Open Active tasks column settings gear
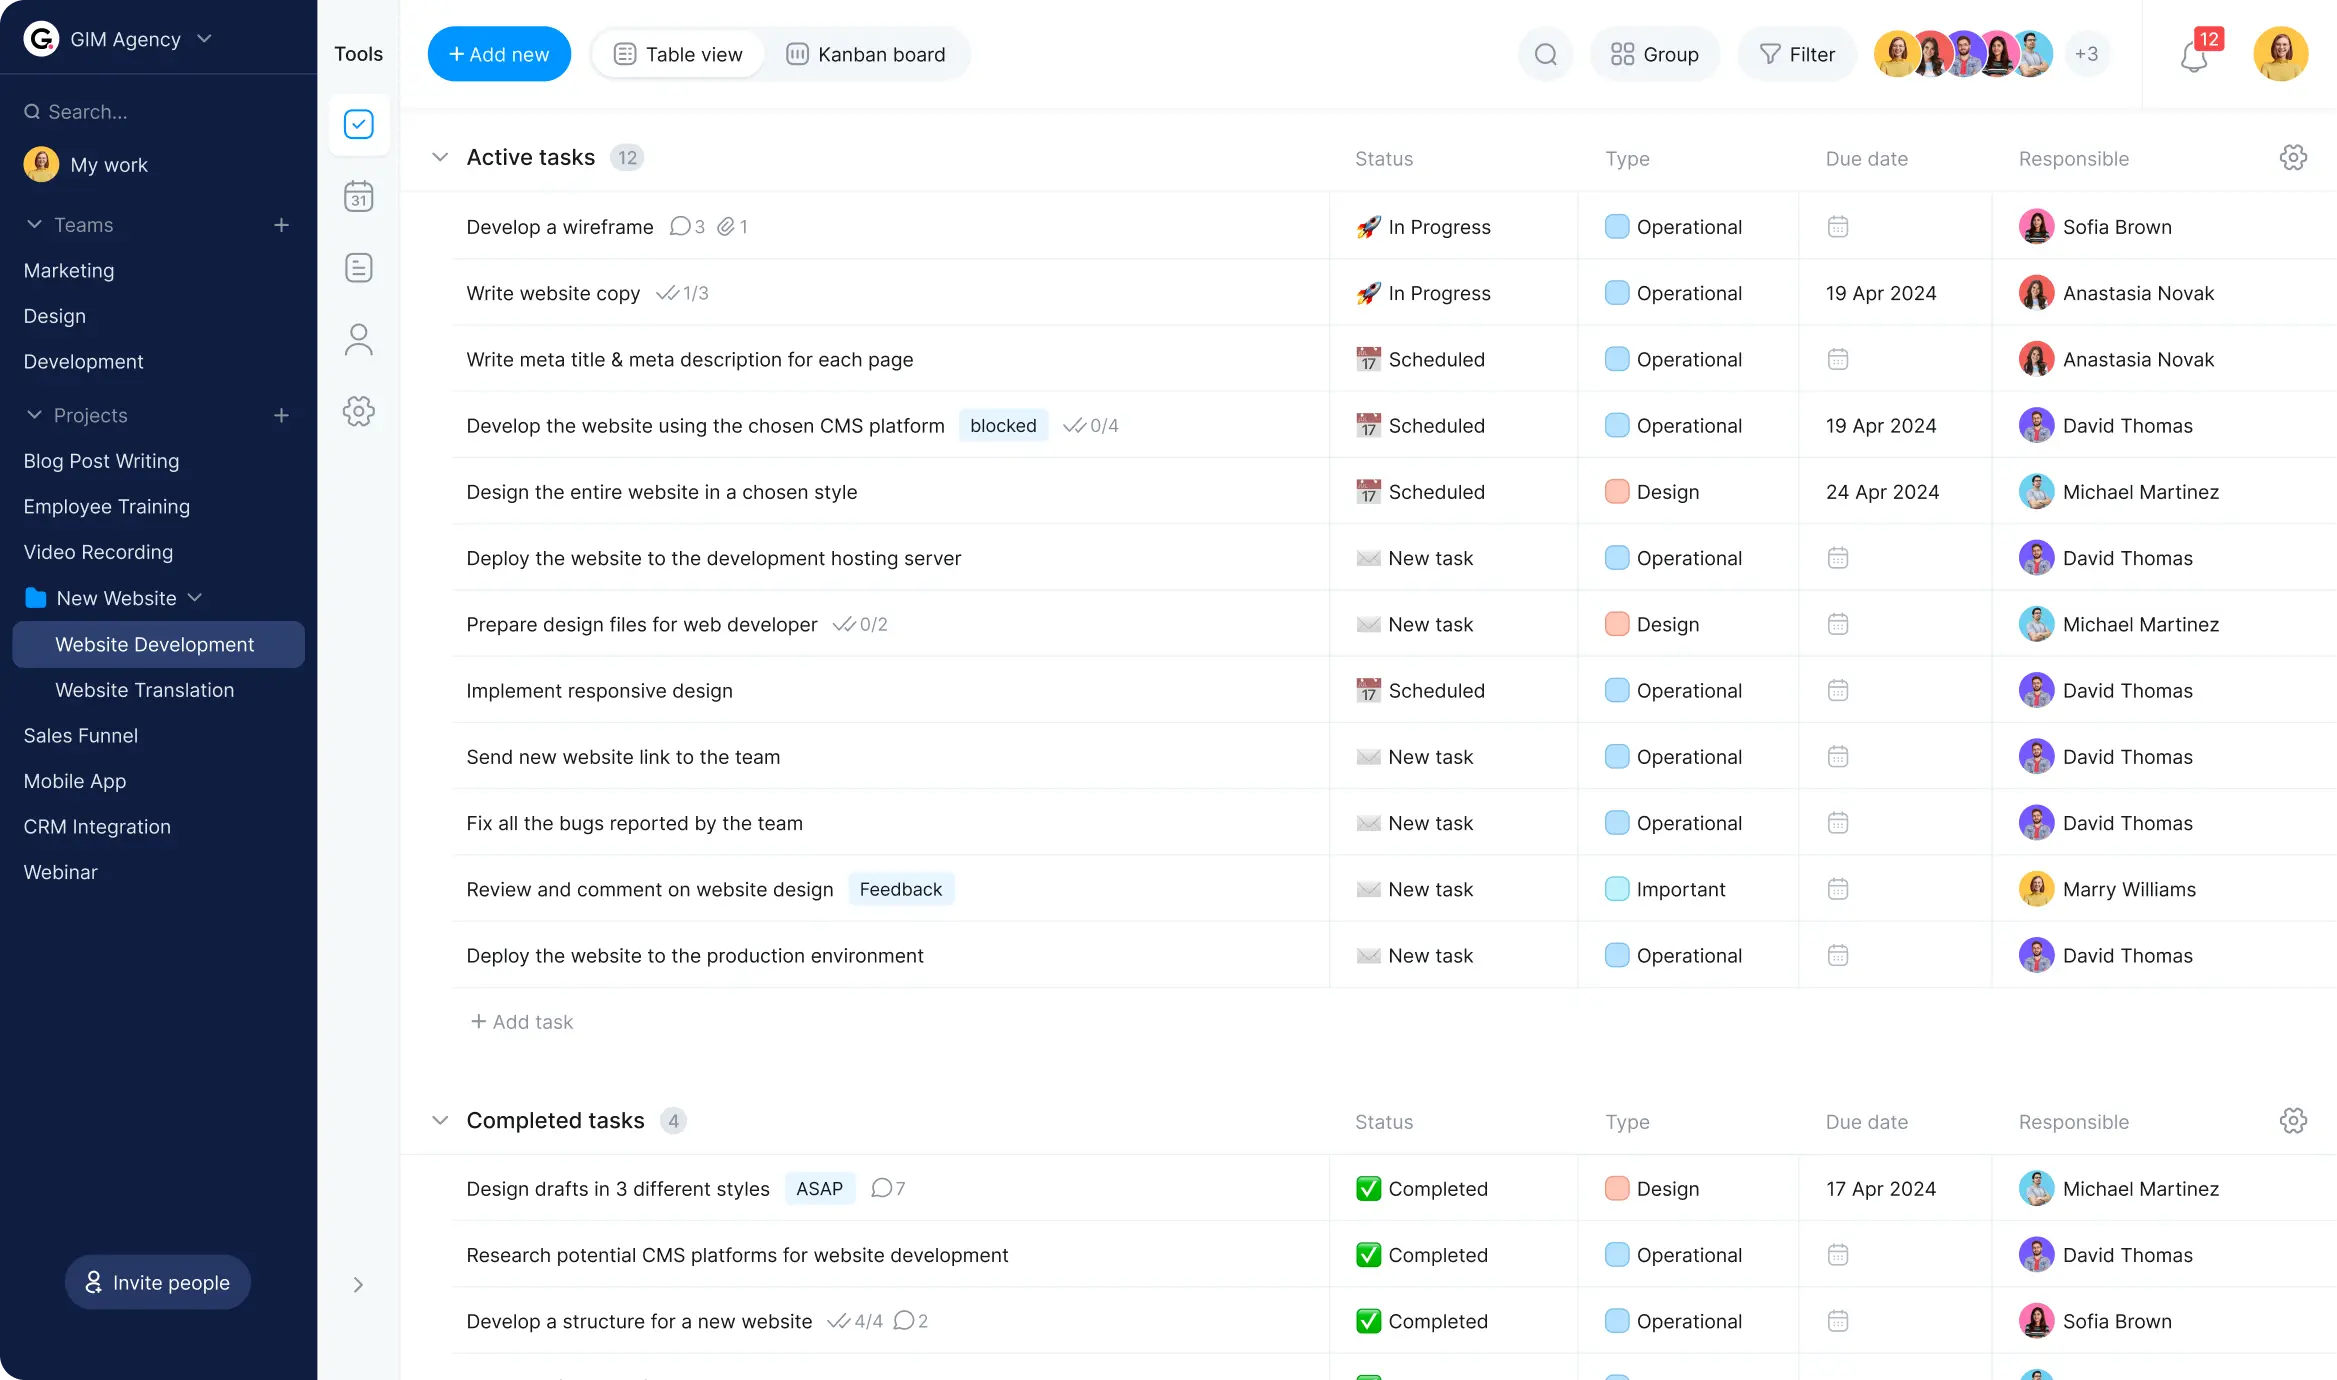This screenshot has height=1380, width=2337. pyautogui.click(x=2293, y=158)
